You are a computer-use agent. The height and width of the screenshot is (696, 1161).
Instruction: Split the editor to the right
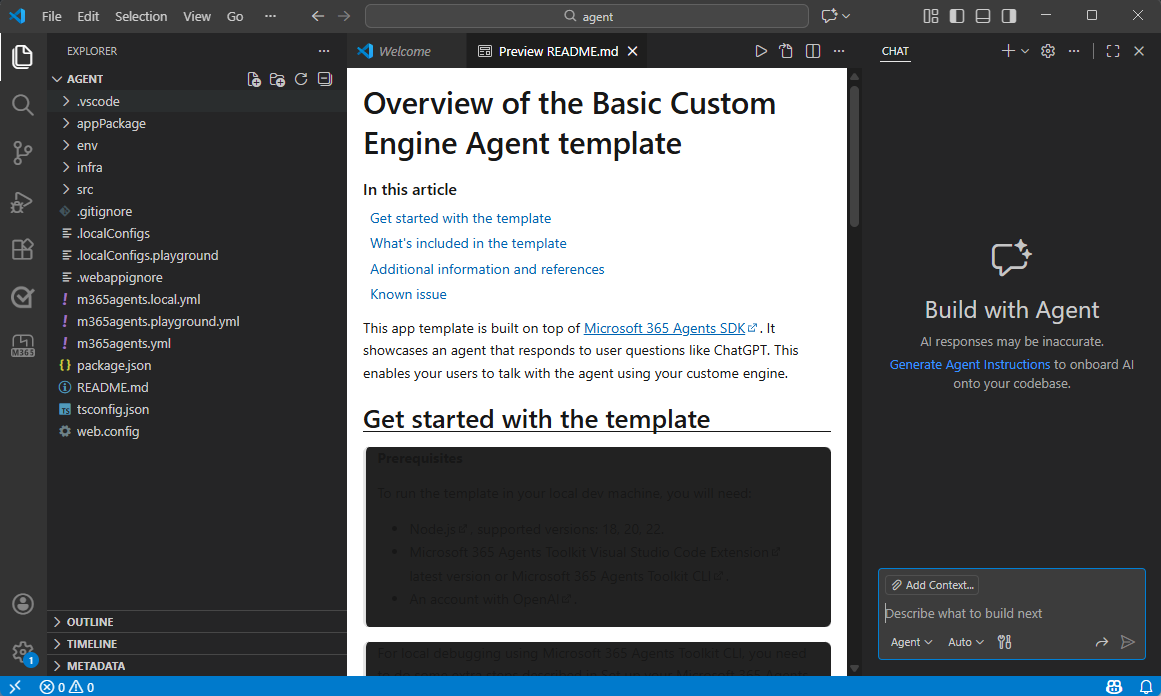tap(813, 51)
